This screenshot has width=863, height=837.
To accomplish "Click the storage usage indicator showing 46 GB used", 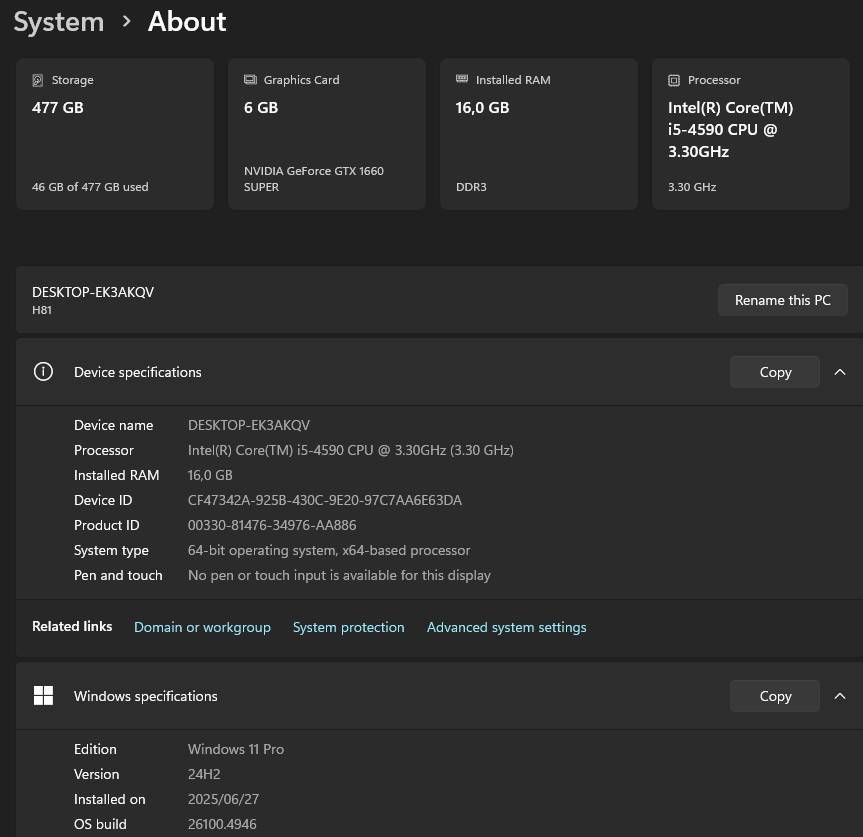I will pos(90,186).
